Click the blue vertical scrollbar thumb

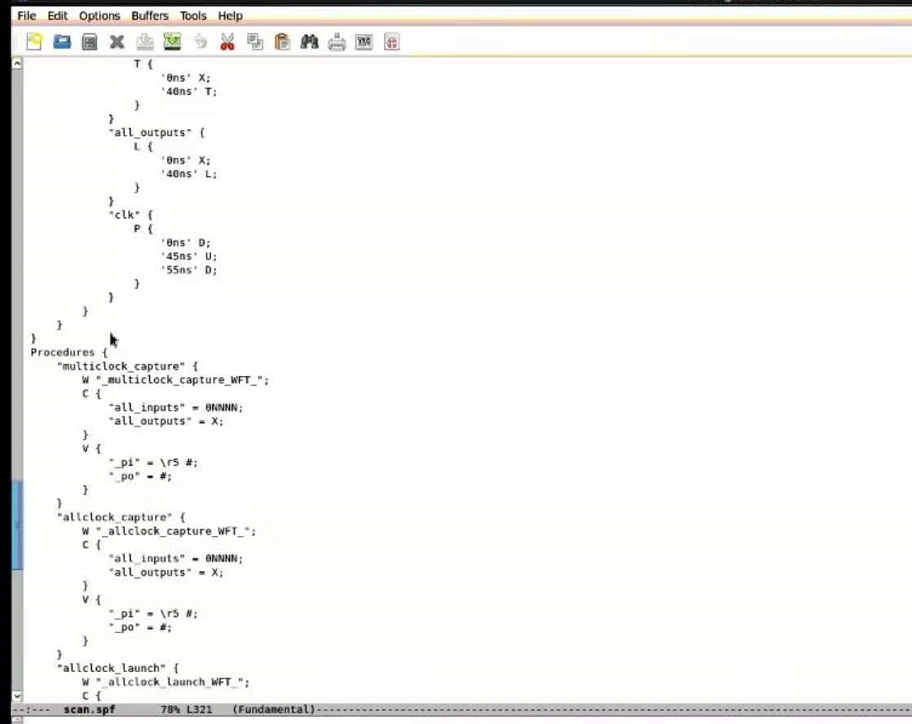coord(17,525)
